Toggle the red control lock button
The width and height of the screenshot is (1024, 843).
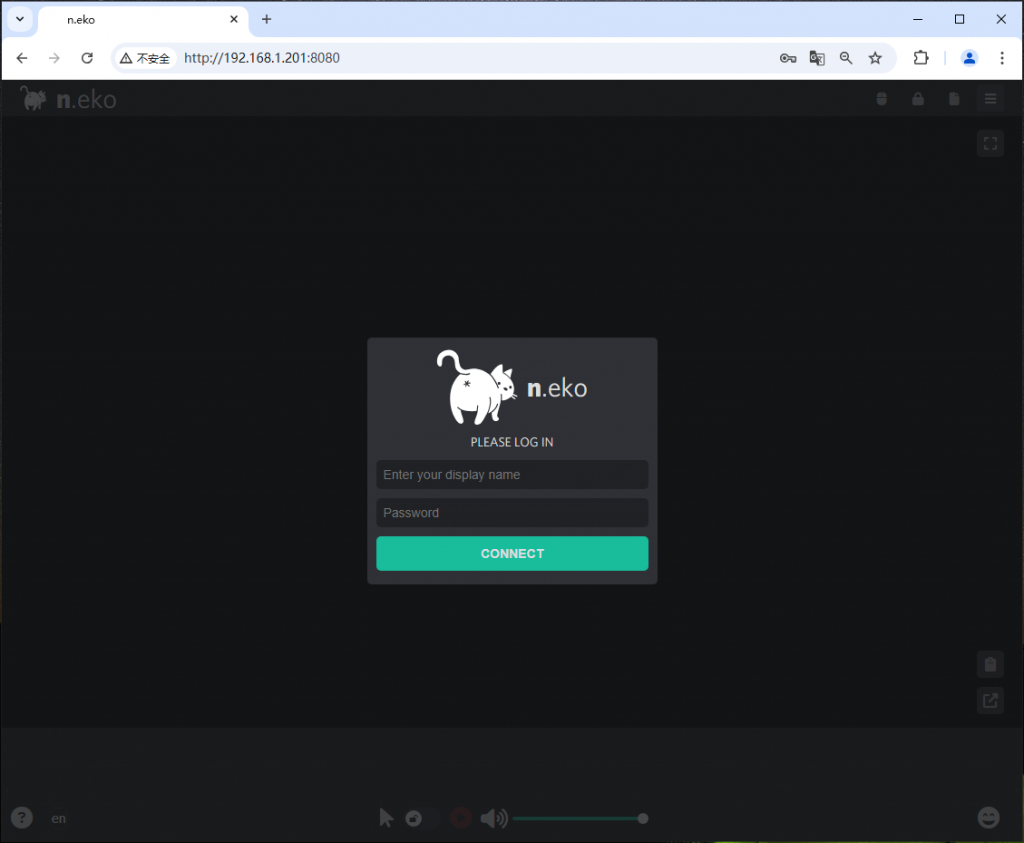[x=460, y=818]
